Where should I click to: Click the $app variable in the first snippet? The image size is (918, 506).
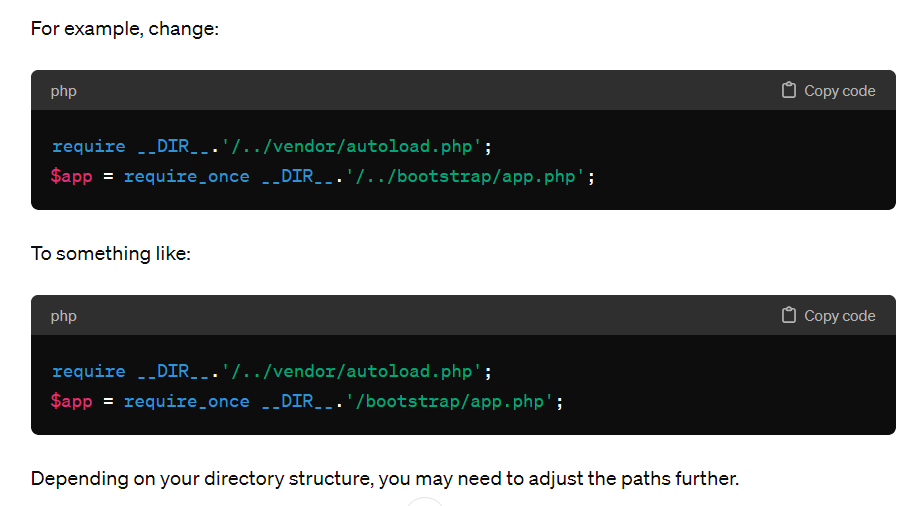point(70,176)
